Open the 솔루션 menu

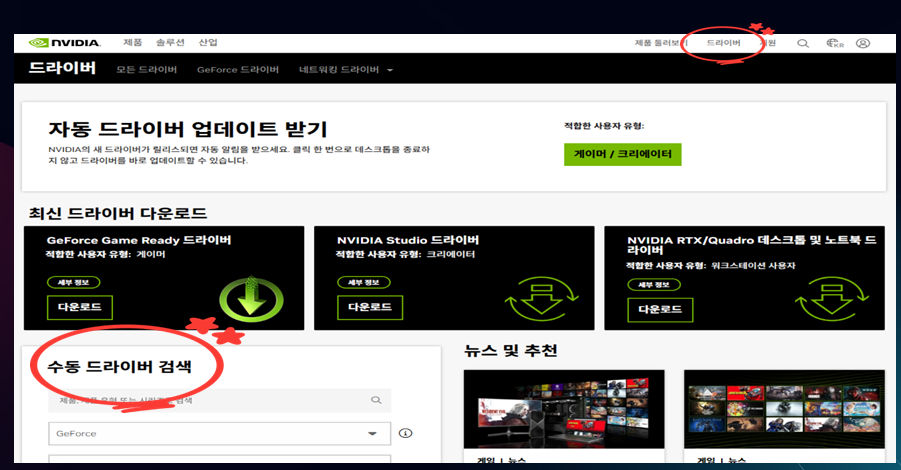170,43
